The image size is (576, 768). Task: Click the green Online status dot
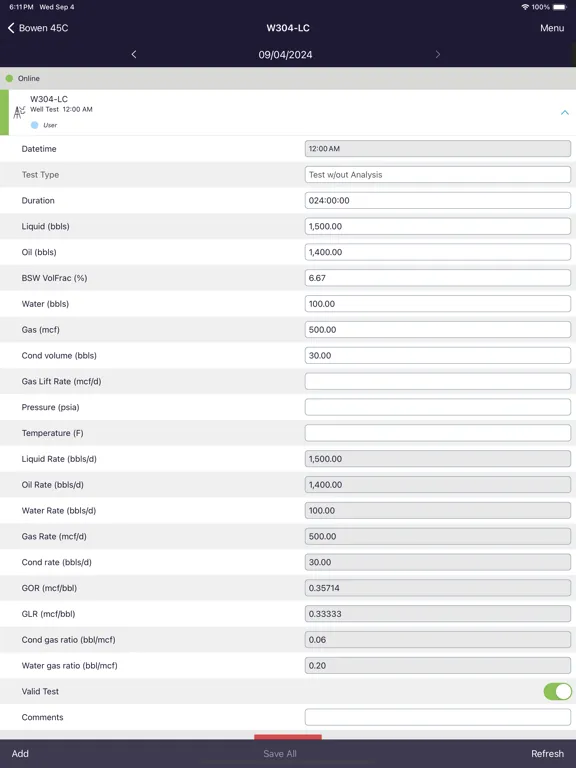tap(9, 78)
